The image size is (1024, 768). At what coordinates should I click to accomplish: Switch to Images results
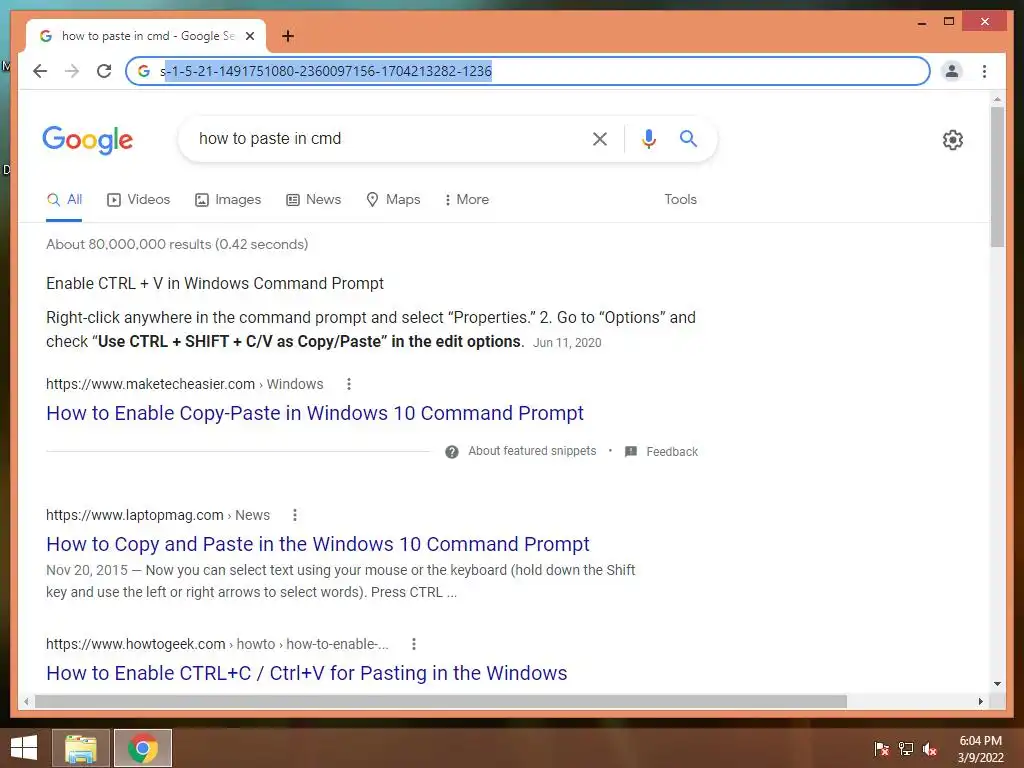[x=228, y=200]
